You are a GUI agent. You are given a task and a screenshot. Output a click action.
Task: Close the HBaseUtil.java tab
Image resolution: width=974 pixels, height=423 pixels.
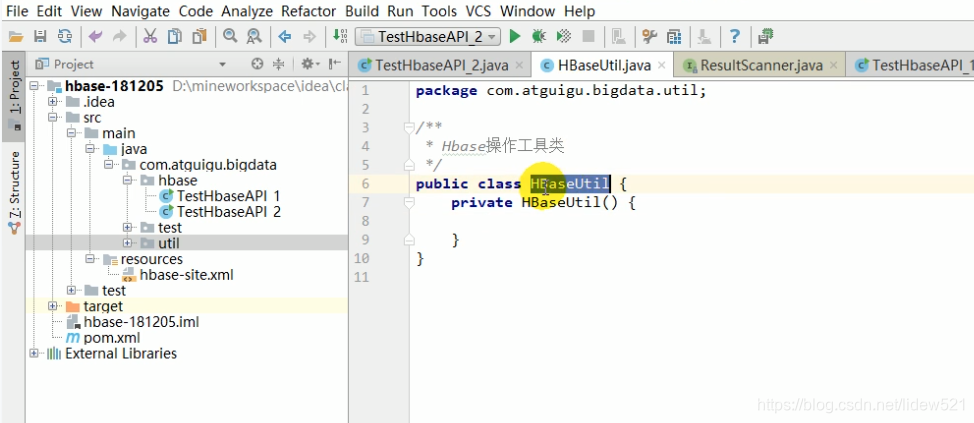pyautogui.click(x=662, y=65)
